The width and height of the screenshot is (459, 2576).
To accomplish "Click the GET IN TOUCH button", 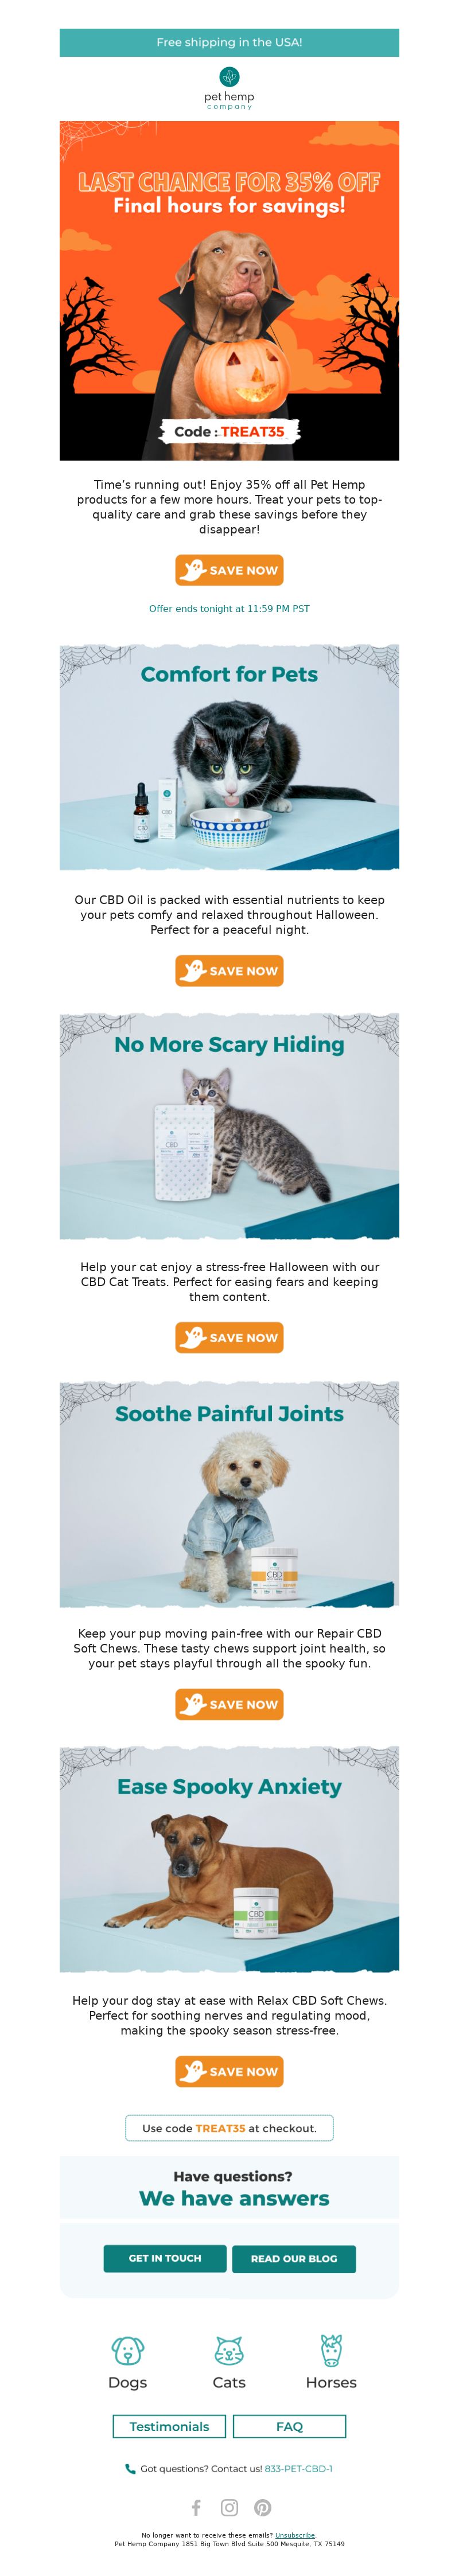I will [165, 2257].
